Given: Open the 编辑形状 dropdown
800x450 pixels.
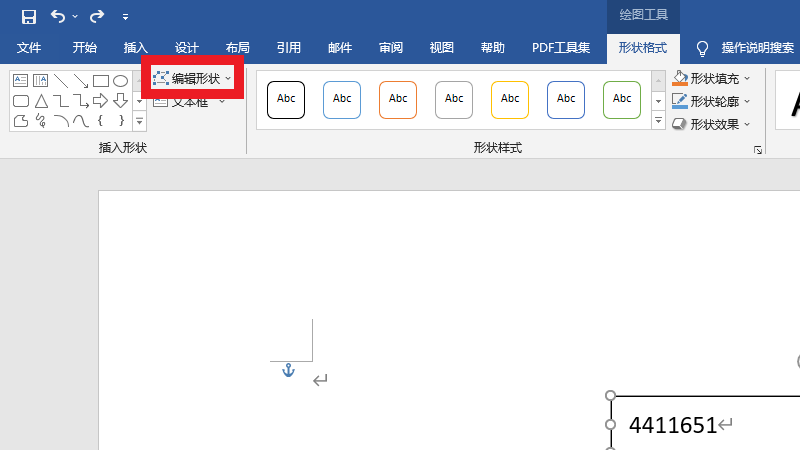Looking at the screenshot, I should (x=192, y=78).
